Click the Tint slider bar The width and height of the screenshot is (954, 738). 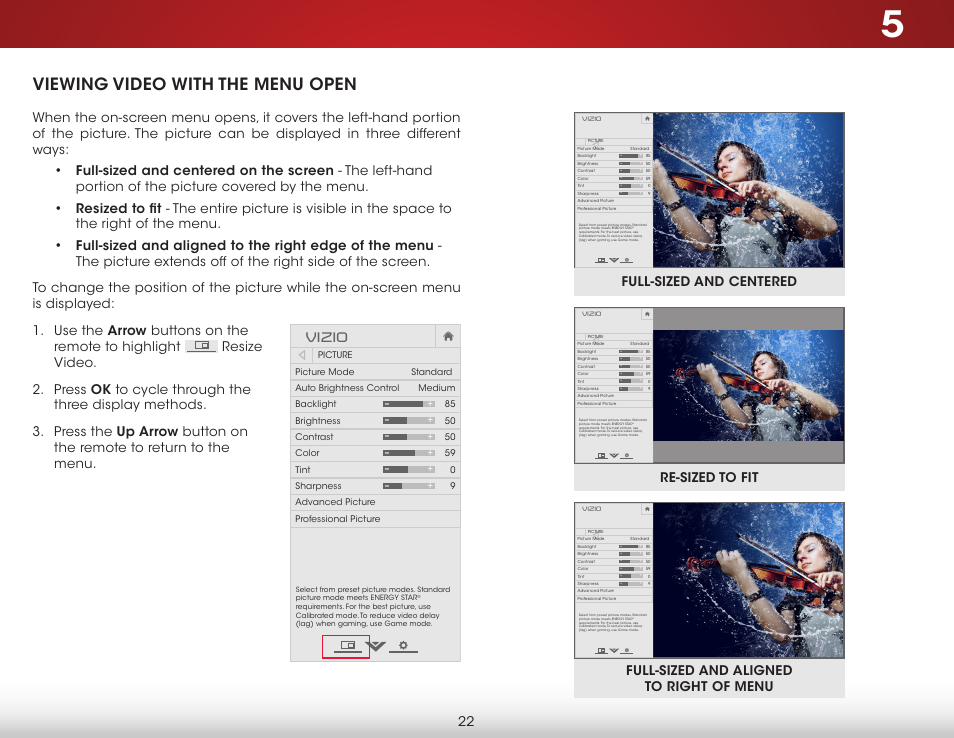click(x=409, y=469)
